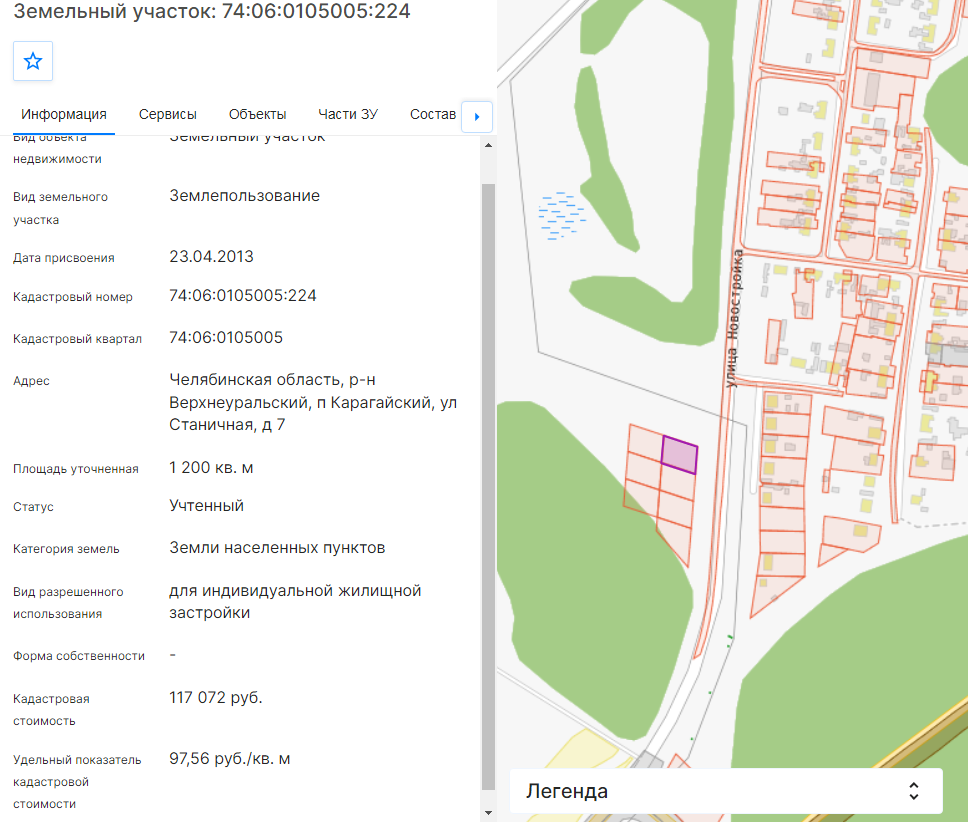The image size is (968, 822).
Task: Click the scrollbar down arrow
Action: tap(488, 813)
